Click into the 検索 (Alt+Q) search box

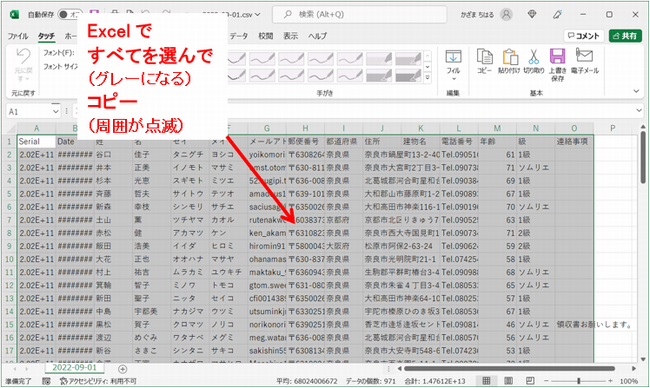click(x=359, y=15)
